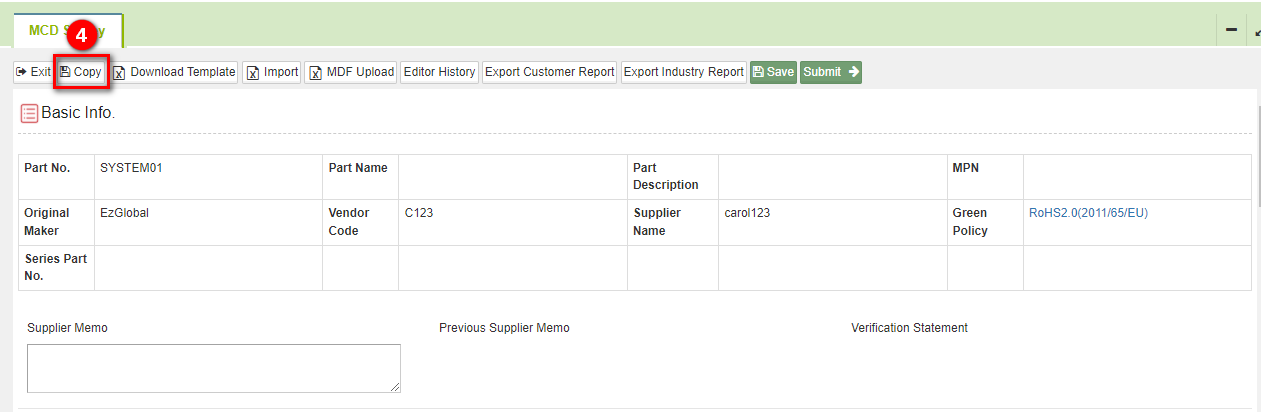The width and height of the screenshot is (1261, 412).
Task: Click the Exit button
Action: [33, 72]
